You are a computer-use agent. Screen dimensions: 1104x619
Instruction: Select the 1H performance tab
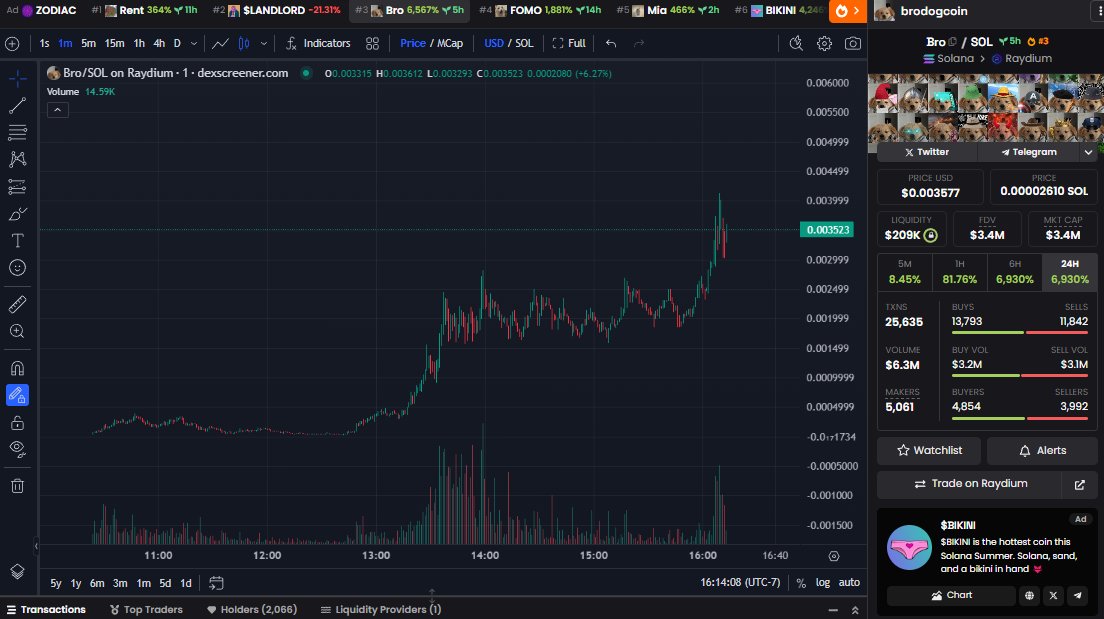[x=960, y=272]
